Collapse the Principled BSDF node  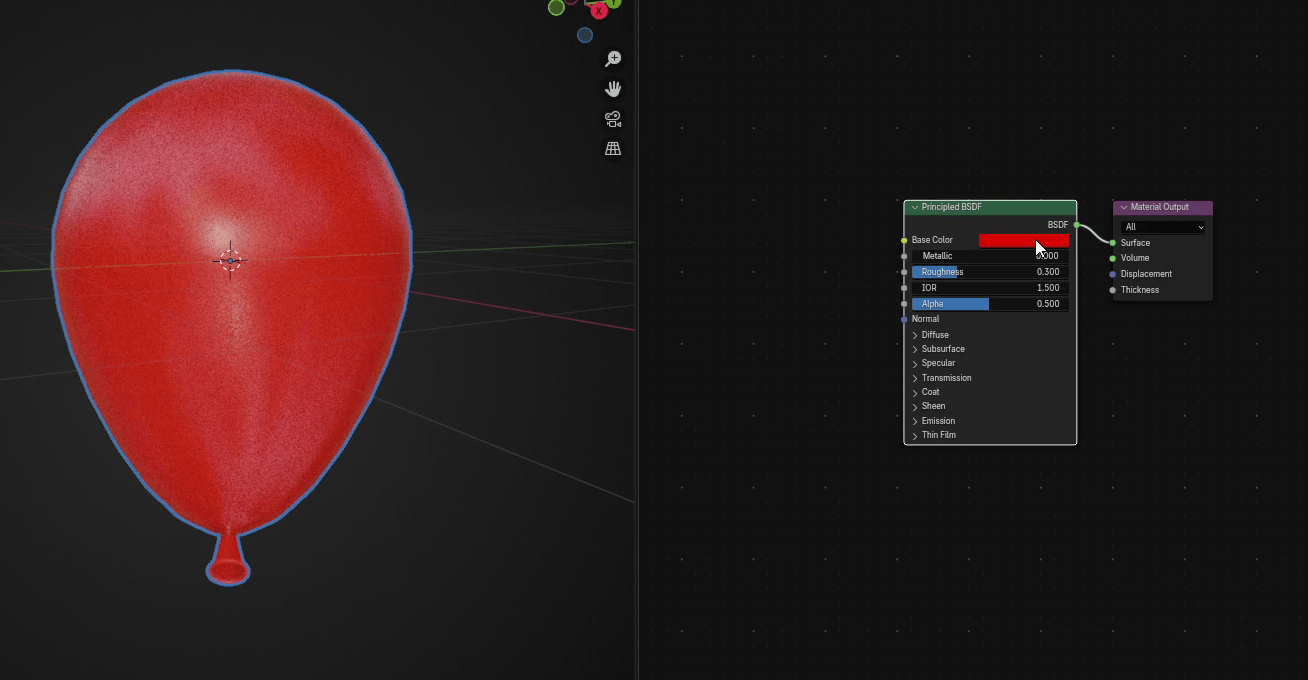[x=914, y=207]
